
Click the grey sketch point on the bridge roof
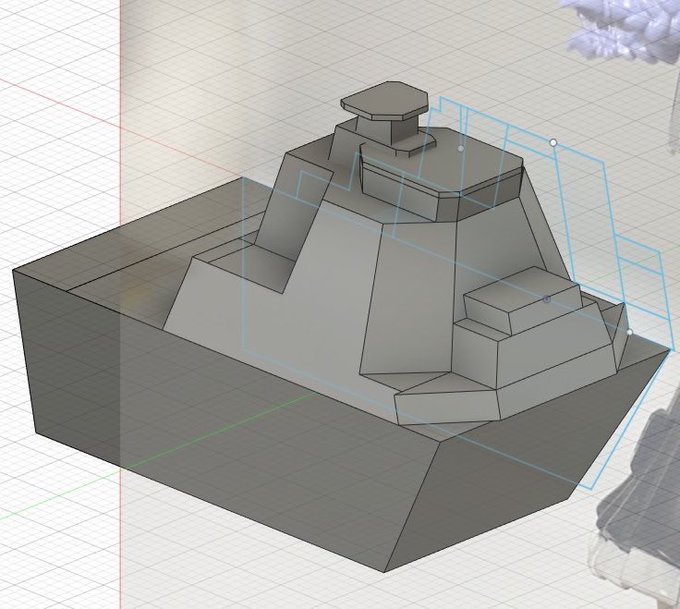click(461, 149)
